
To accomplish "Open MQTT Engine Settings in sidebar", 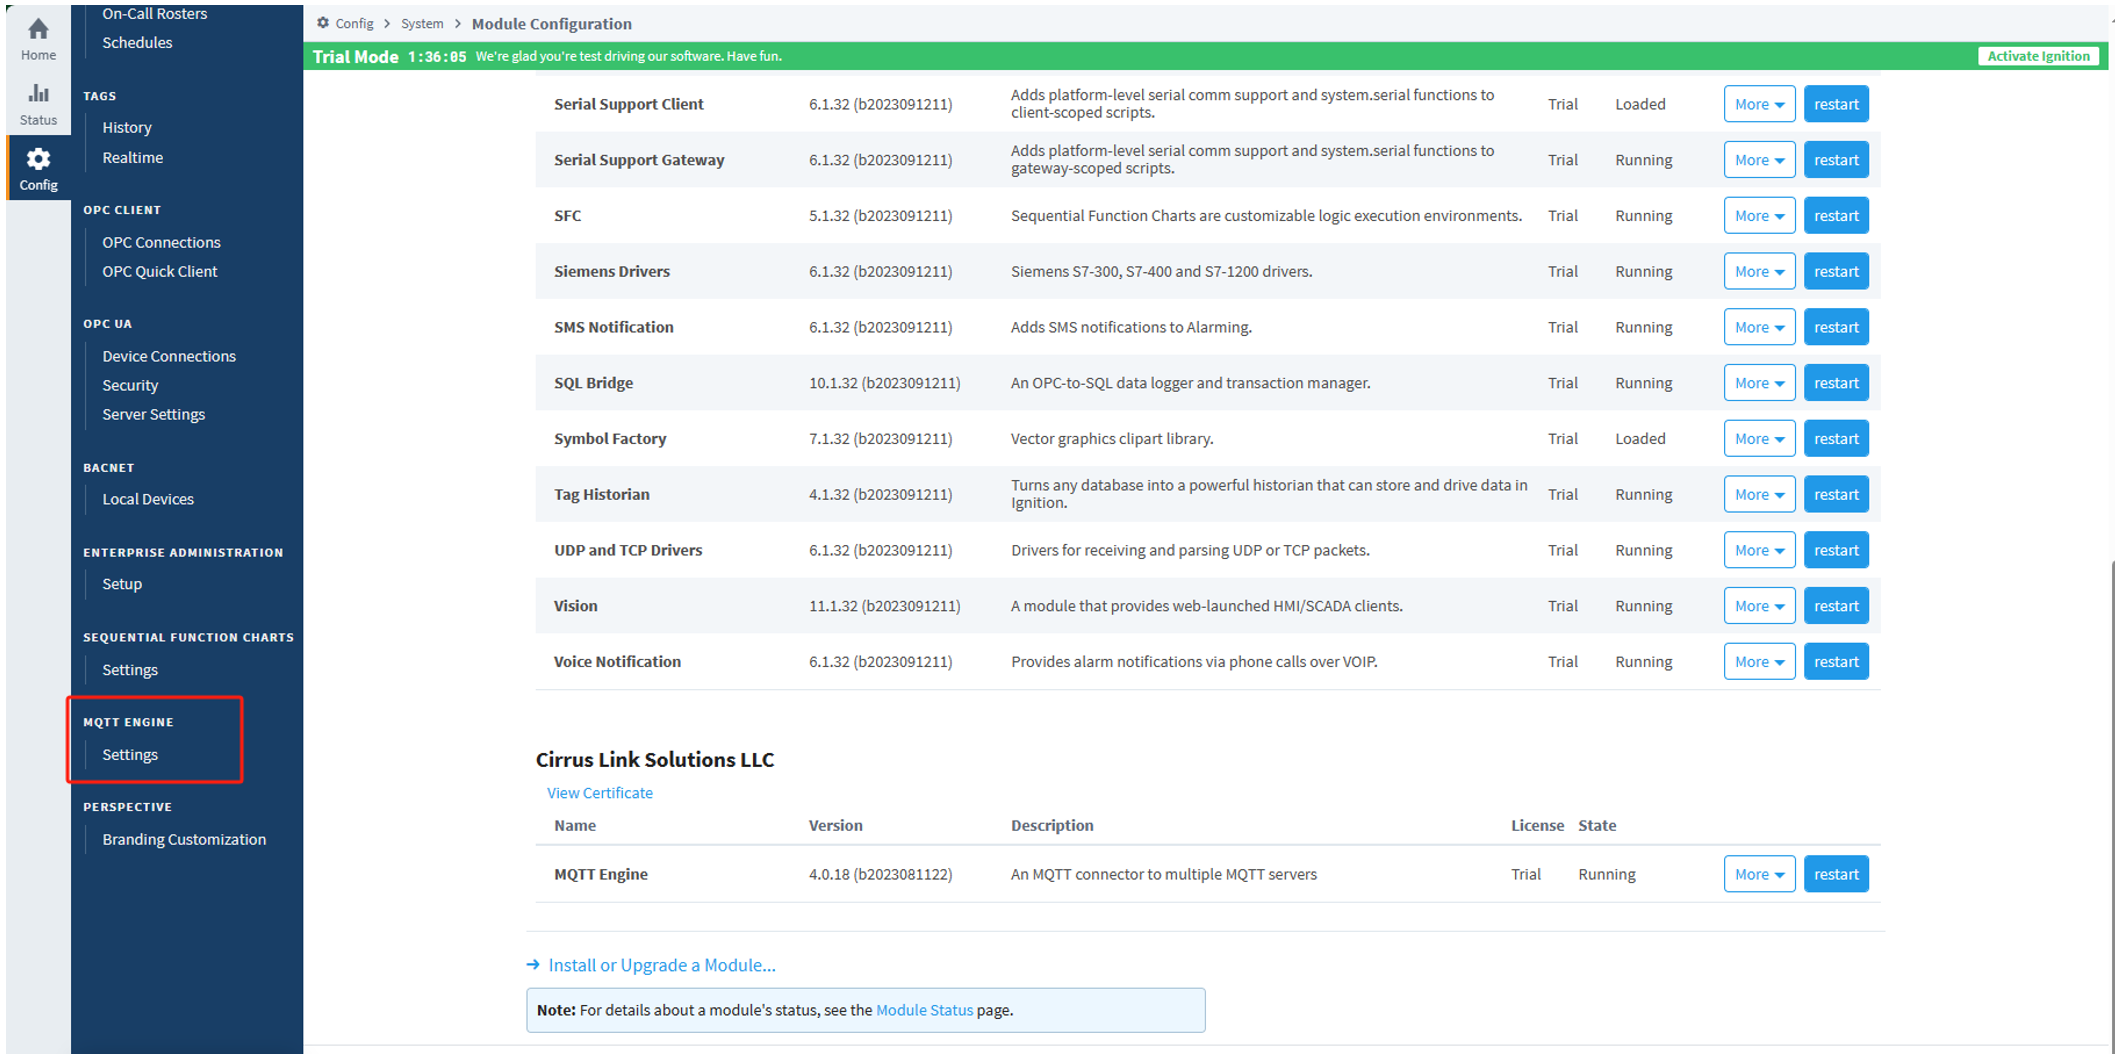I will click(130, 755).
